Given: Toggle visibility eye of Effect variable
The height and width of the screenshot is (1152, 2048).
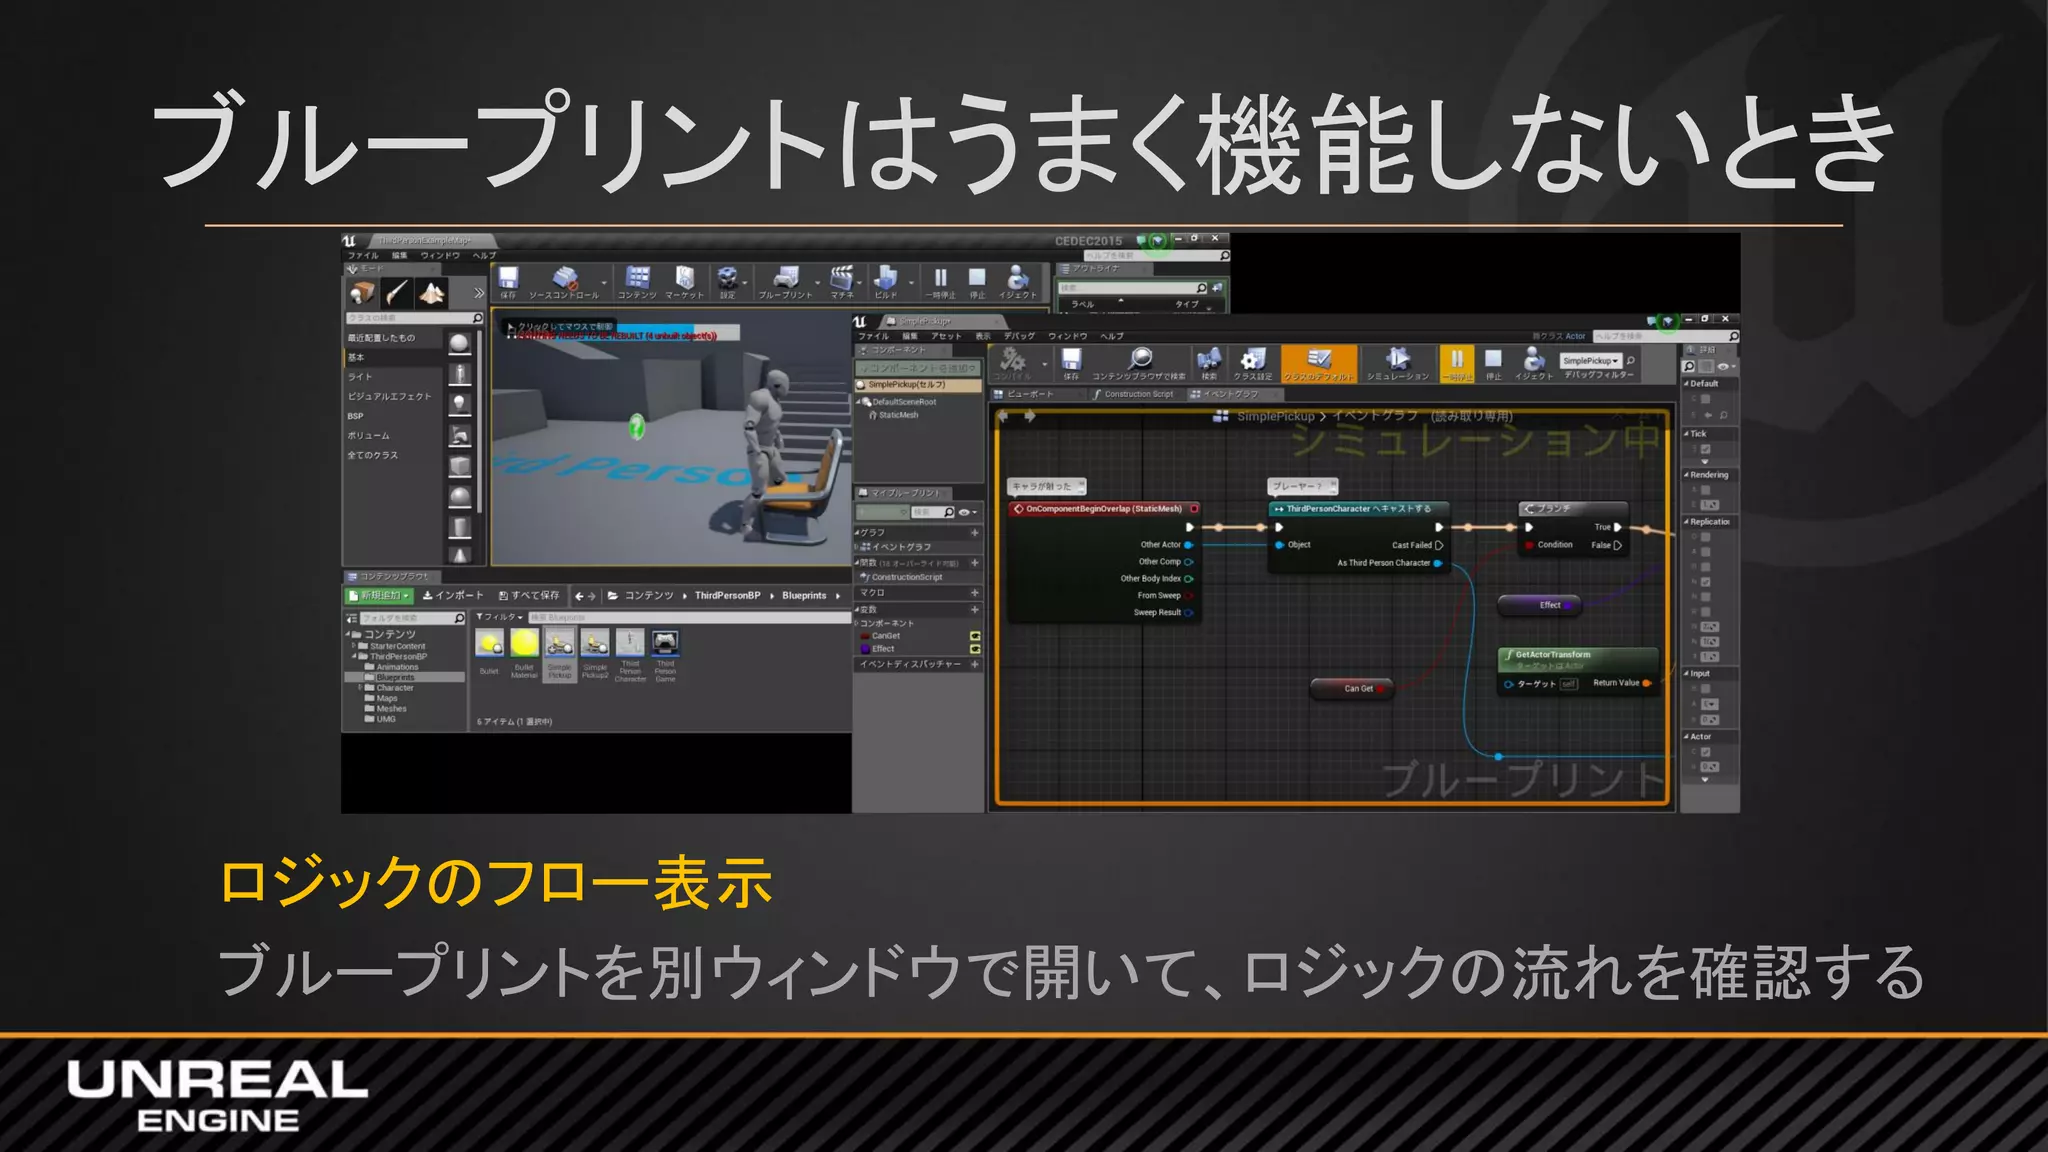Looking at the screenshot, I should coord(975,649).
